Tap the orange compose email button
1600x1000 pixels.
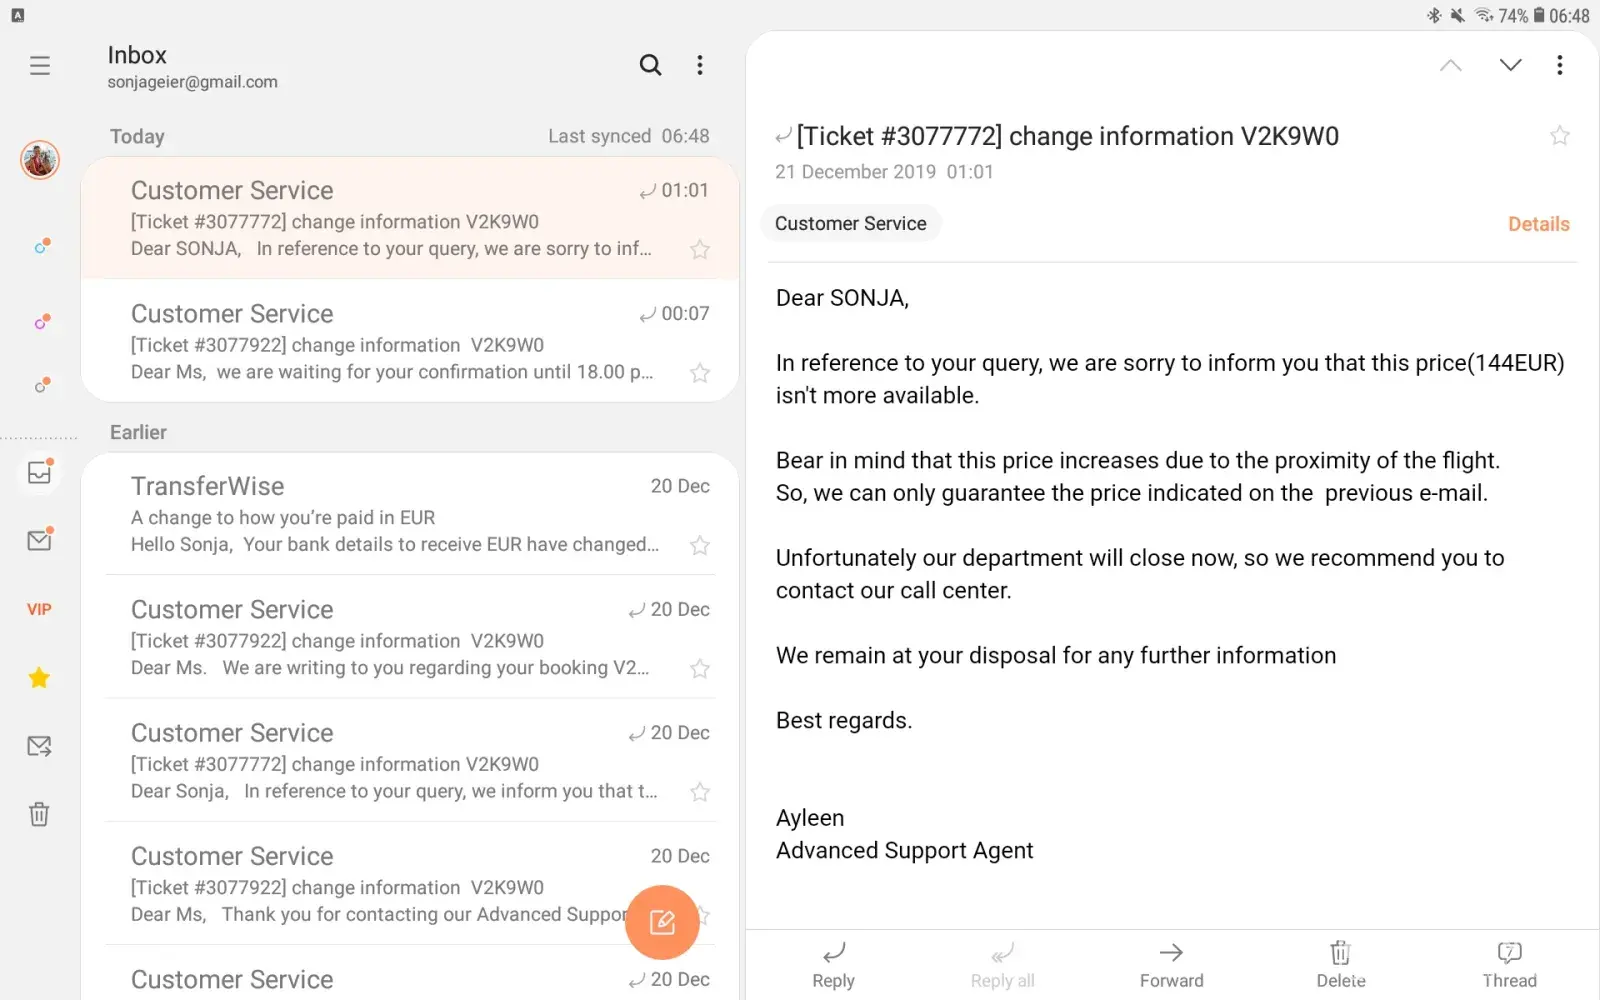pos(662,922)
